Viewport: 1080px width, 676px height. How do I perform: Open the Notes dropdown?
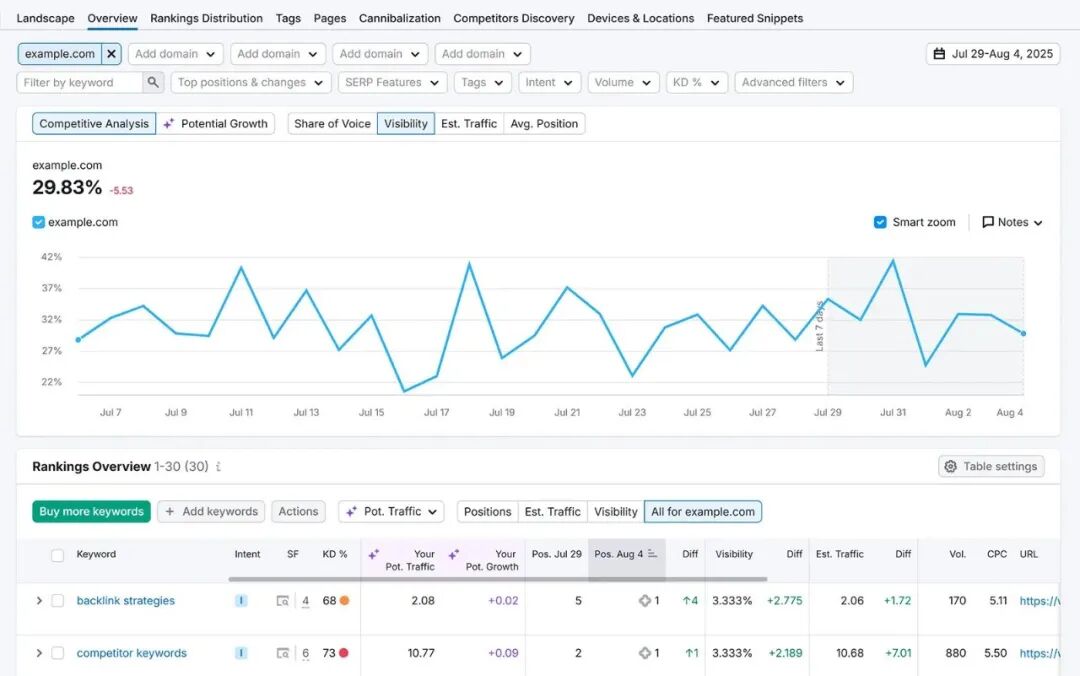point(1012,222)
